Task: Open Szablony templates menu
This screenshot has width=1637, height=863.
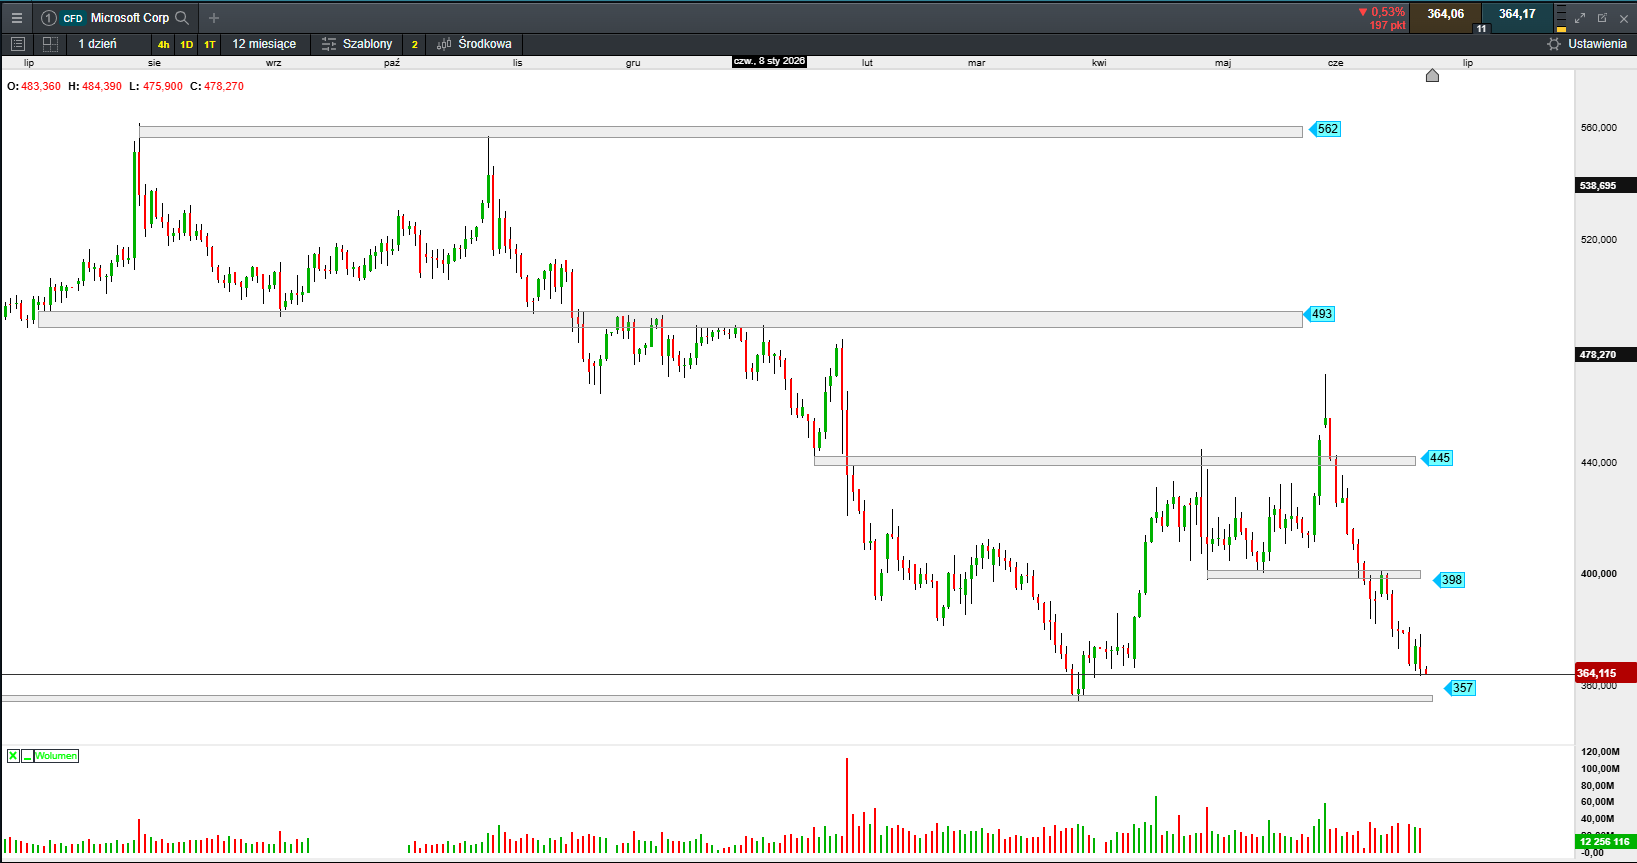Action: [x=357, y=44]
